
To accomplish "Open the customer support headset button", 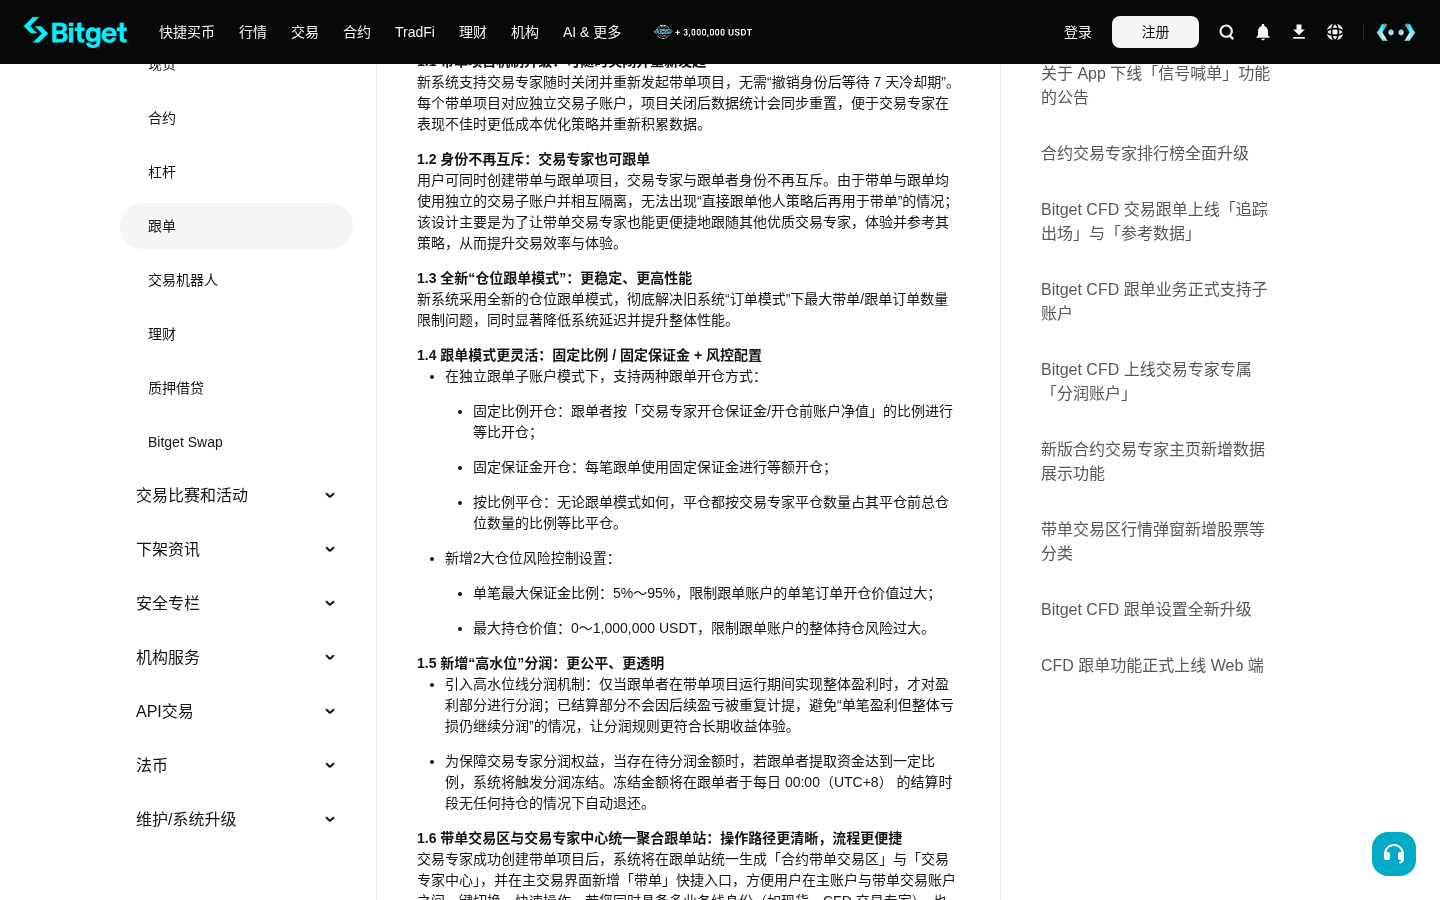I will click(1394, 854).
